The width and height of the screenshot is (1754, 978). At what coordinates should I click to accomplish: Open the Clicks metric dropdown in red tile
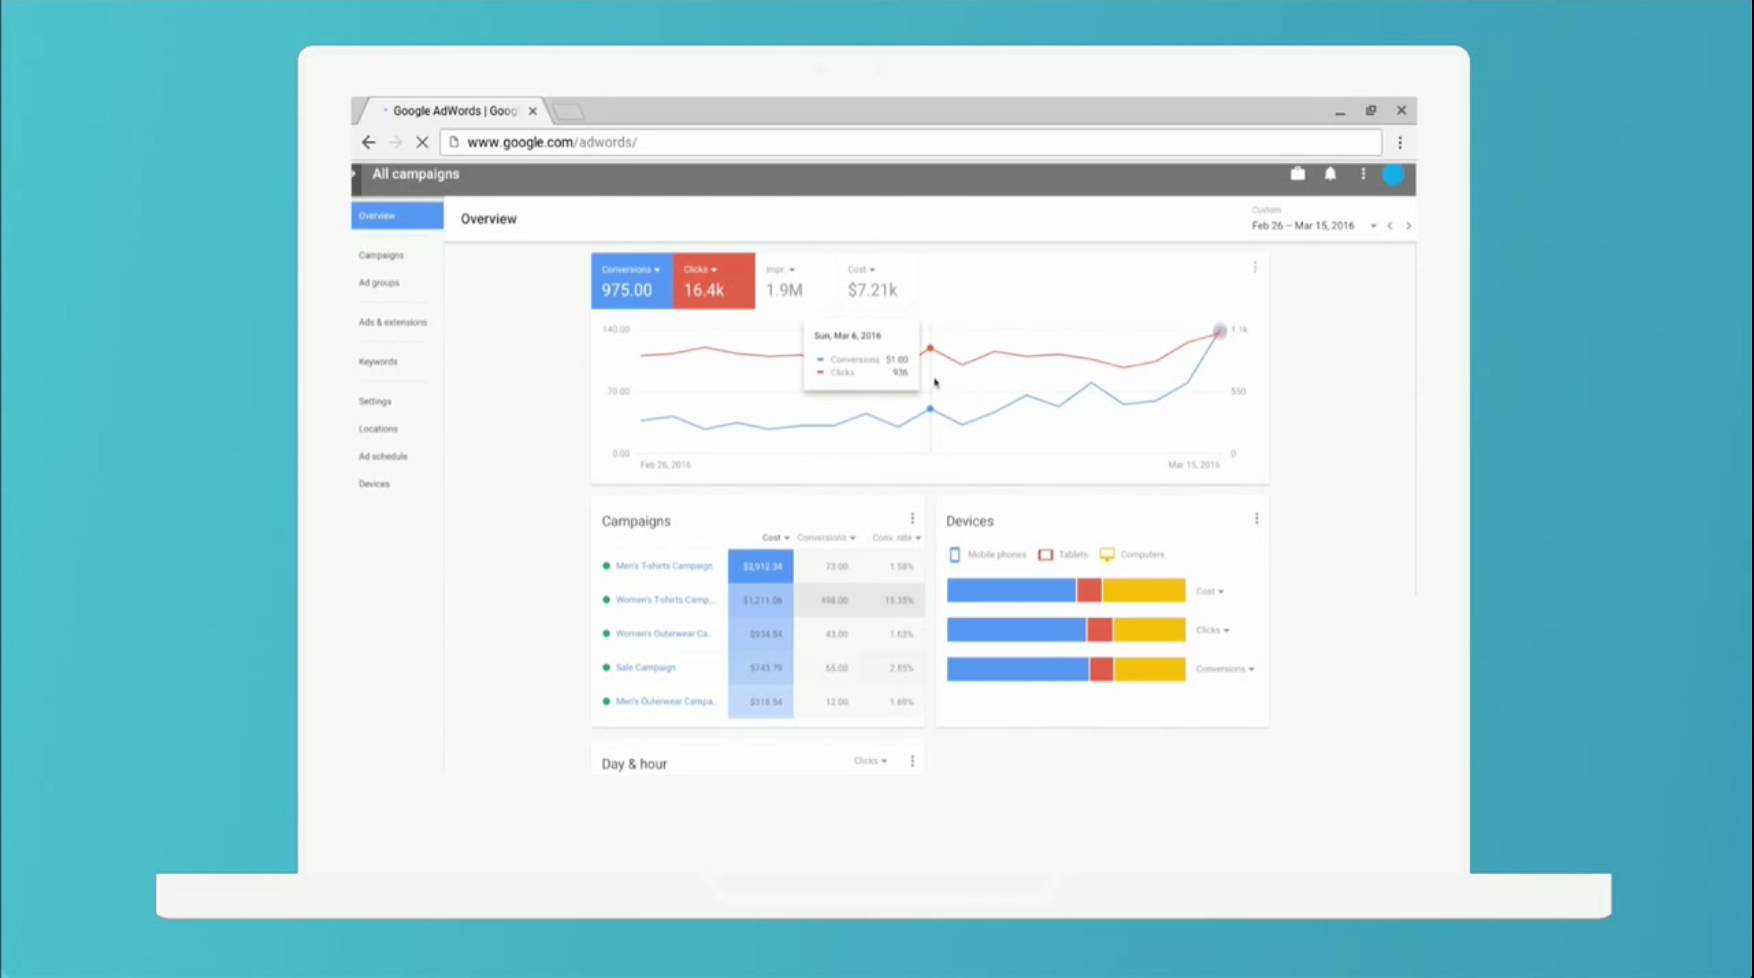[700, 270]
